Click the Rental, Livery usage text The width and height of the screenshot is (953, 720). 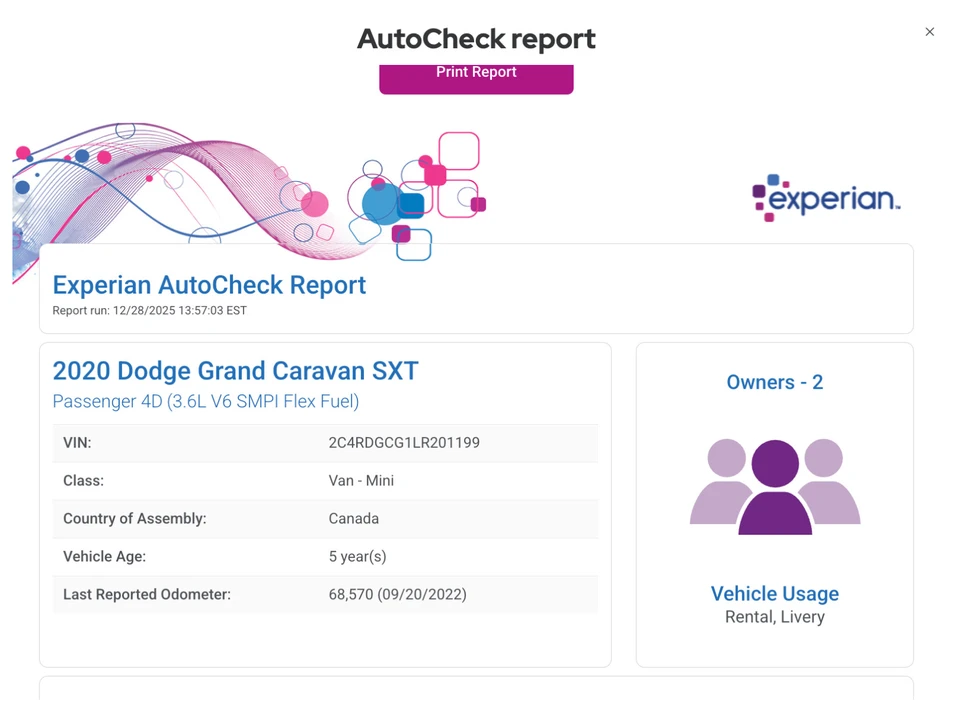[x=775, y=617]
